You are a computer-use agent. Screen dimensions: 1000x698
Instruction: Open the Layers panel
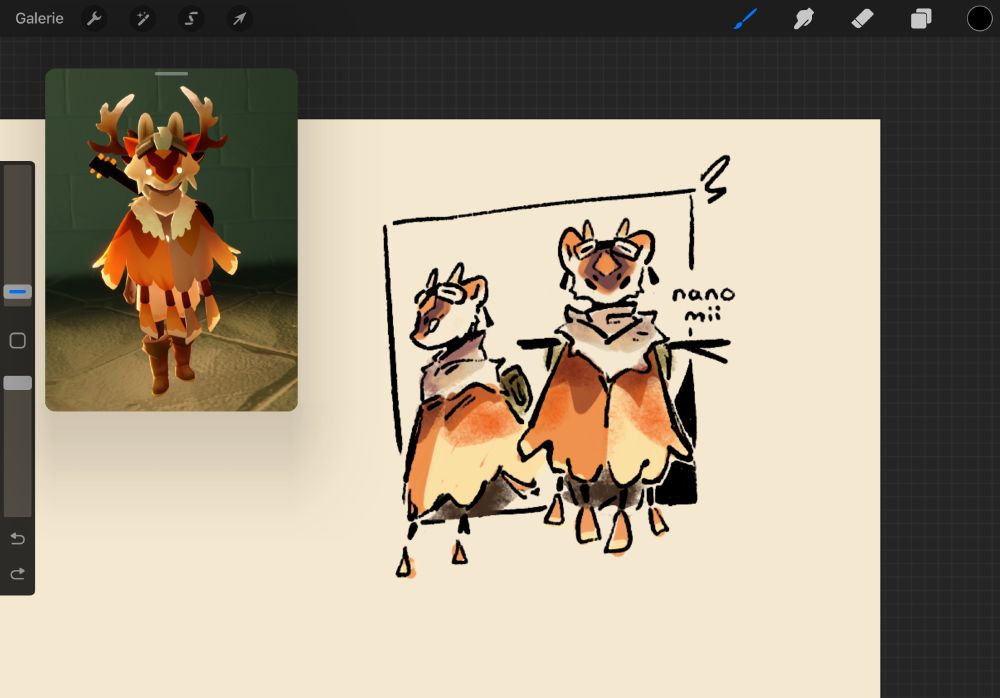920,19
